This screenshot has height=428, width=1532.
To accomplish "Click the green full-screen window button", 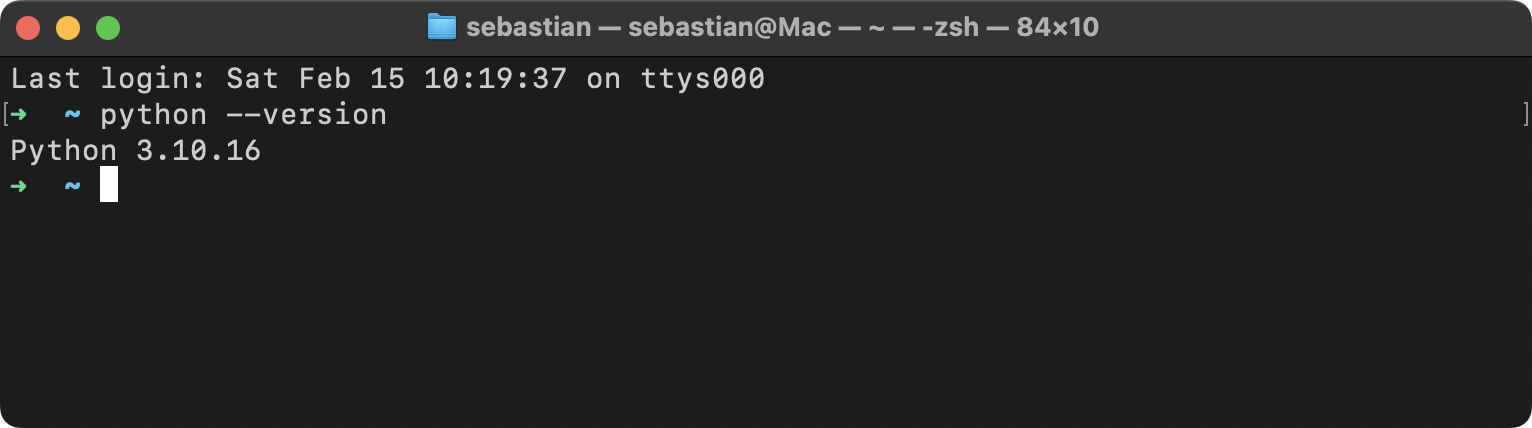I will pyautogui.click(x=108, y=28).
